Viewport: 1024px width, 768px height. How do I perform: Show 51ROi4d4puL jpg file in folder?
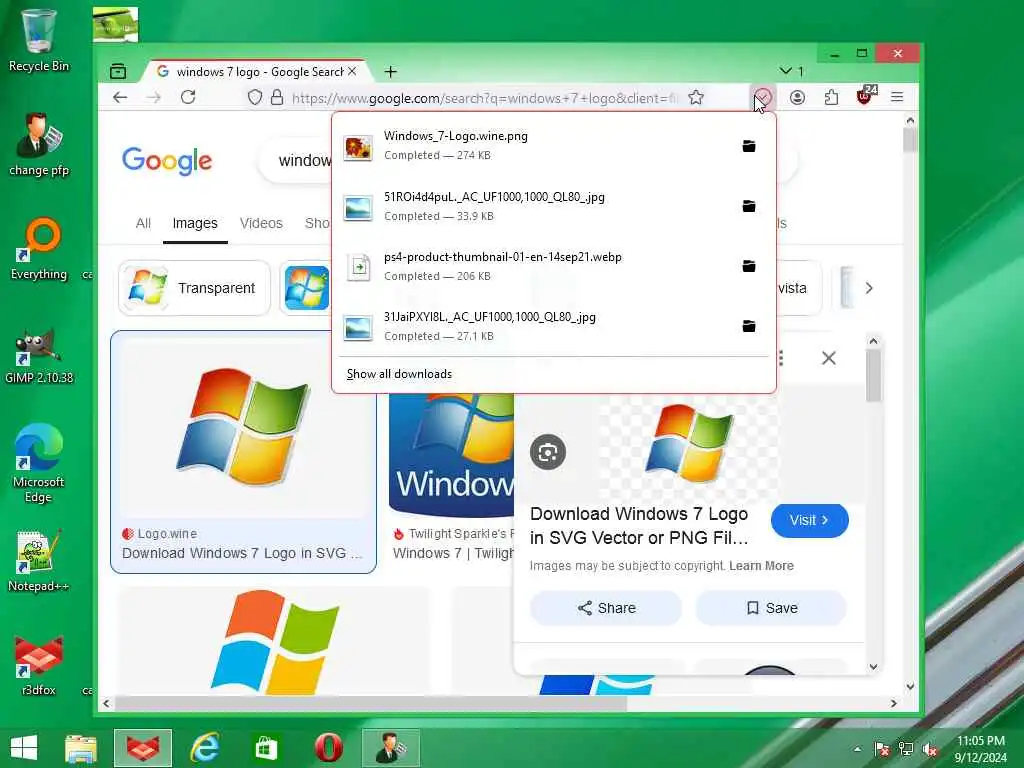point(748,206)
